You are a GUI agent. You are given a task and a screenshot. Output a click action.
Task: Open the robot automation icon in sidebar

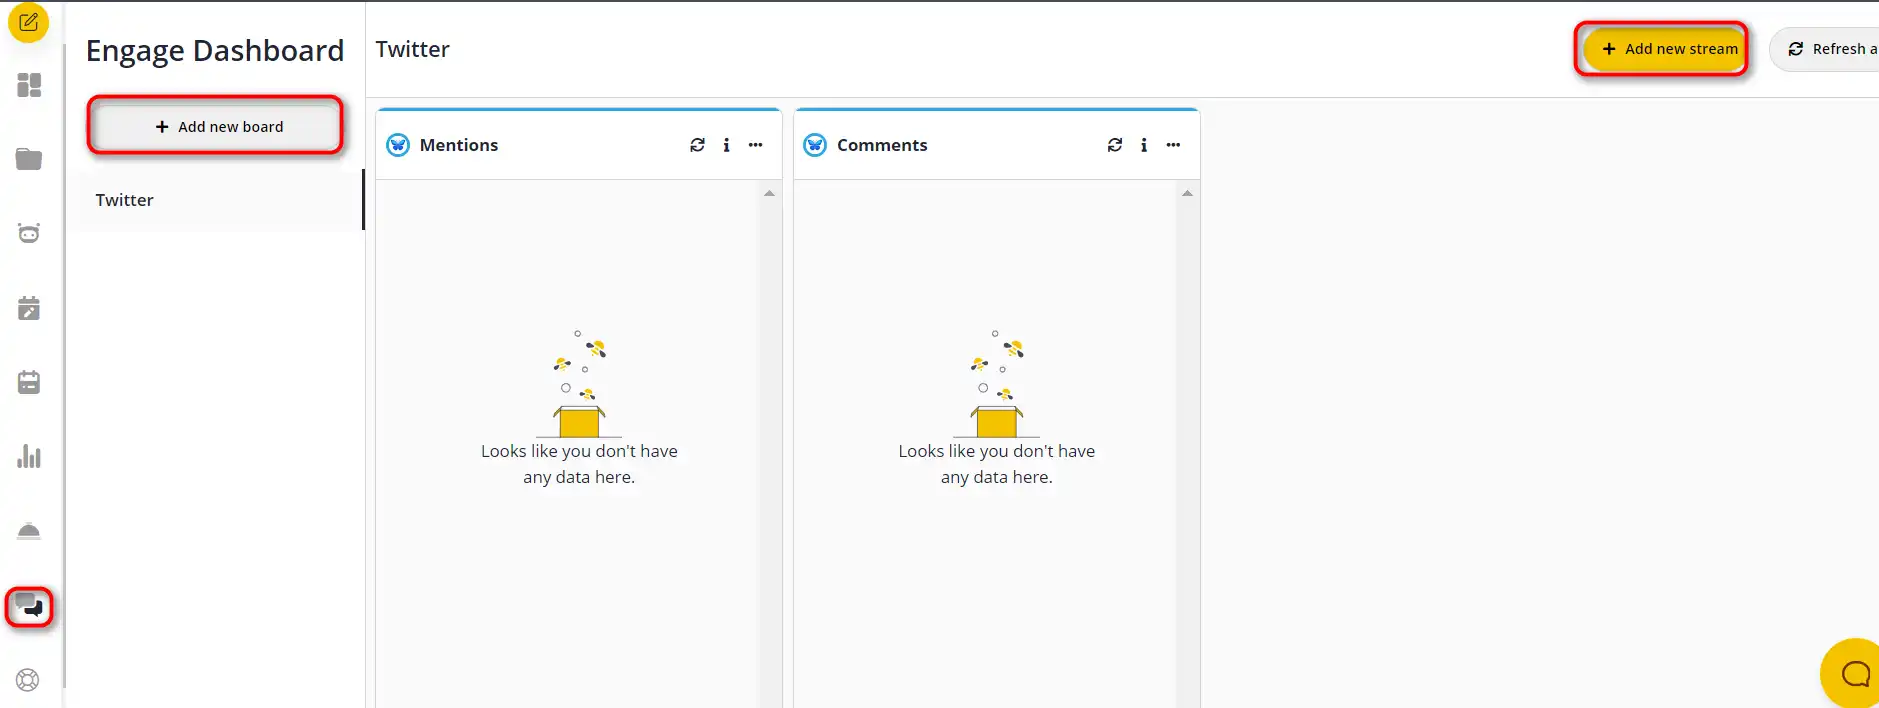click(29, 233)
